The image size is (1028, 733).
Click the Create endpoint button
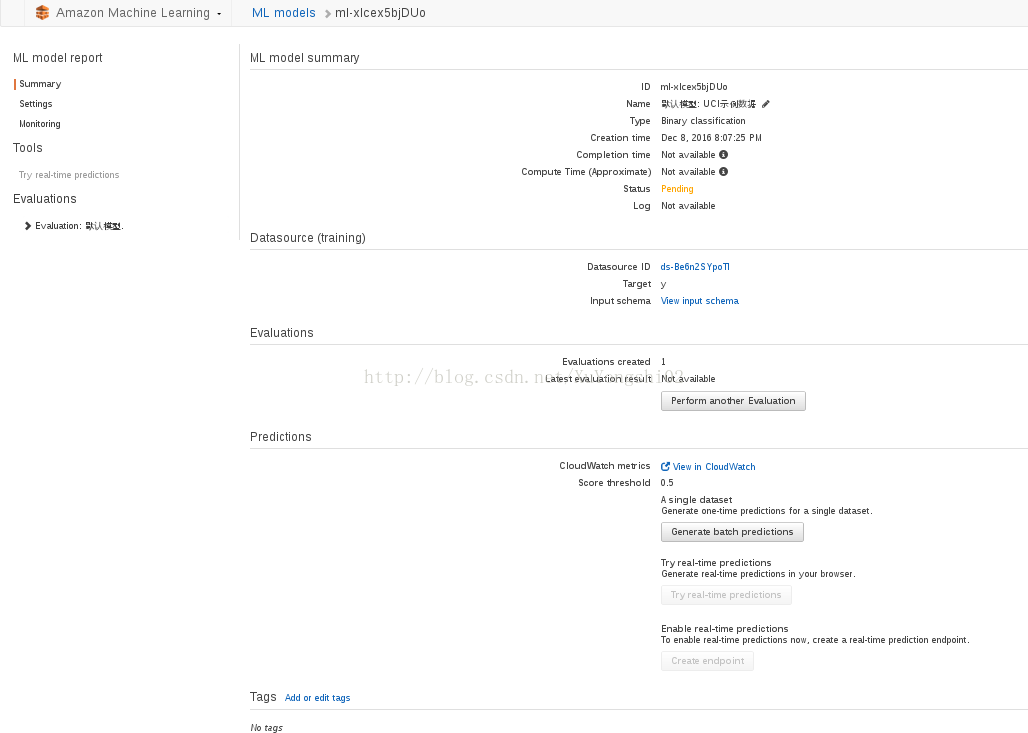click(x=707, y=661)
